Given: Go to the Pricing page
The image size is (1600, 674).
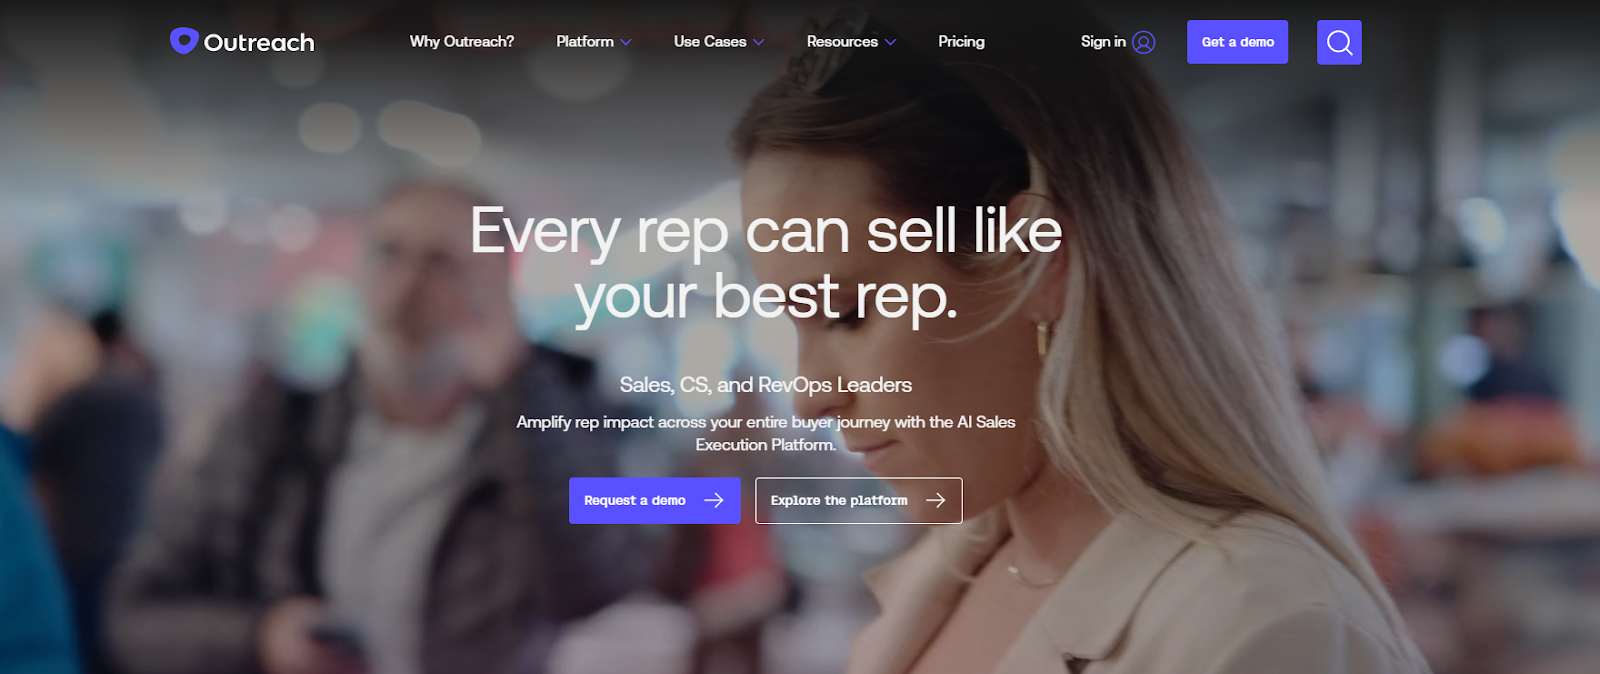Looking at the screenshot, I should [961, 41].
